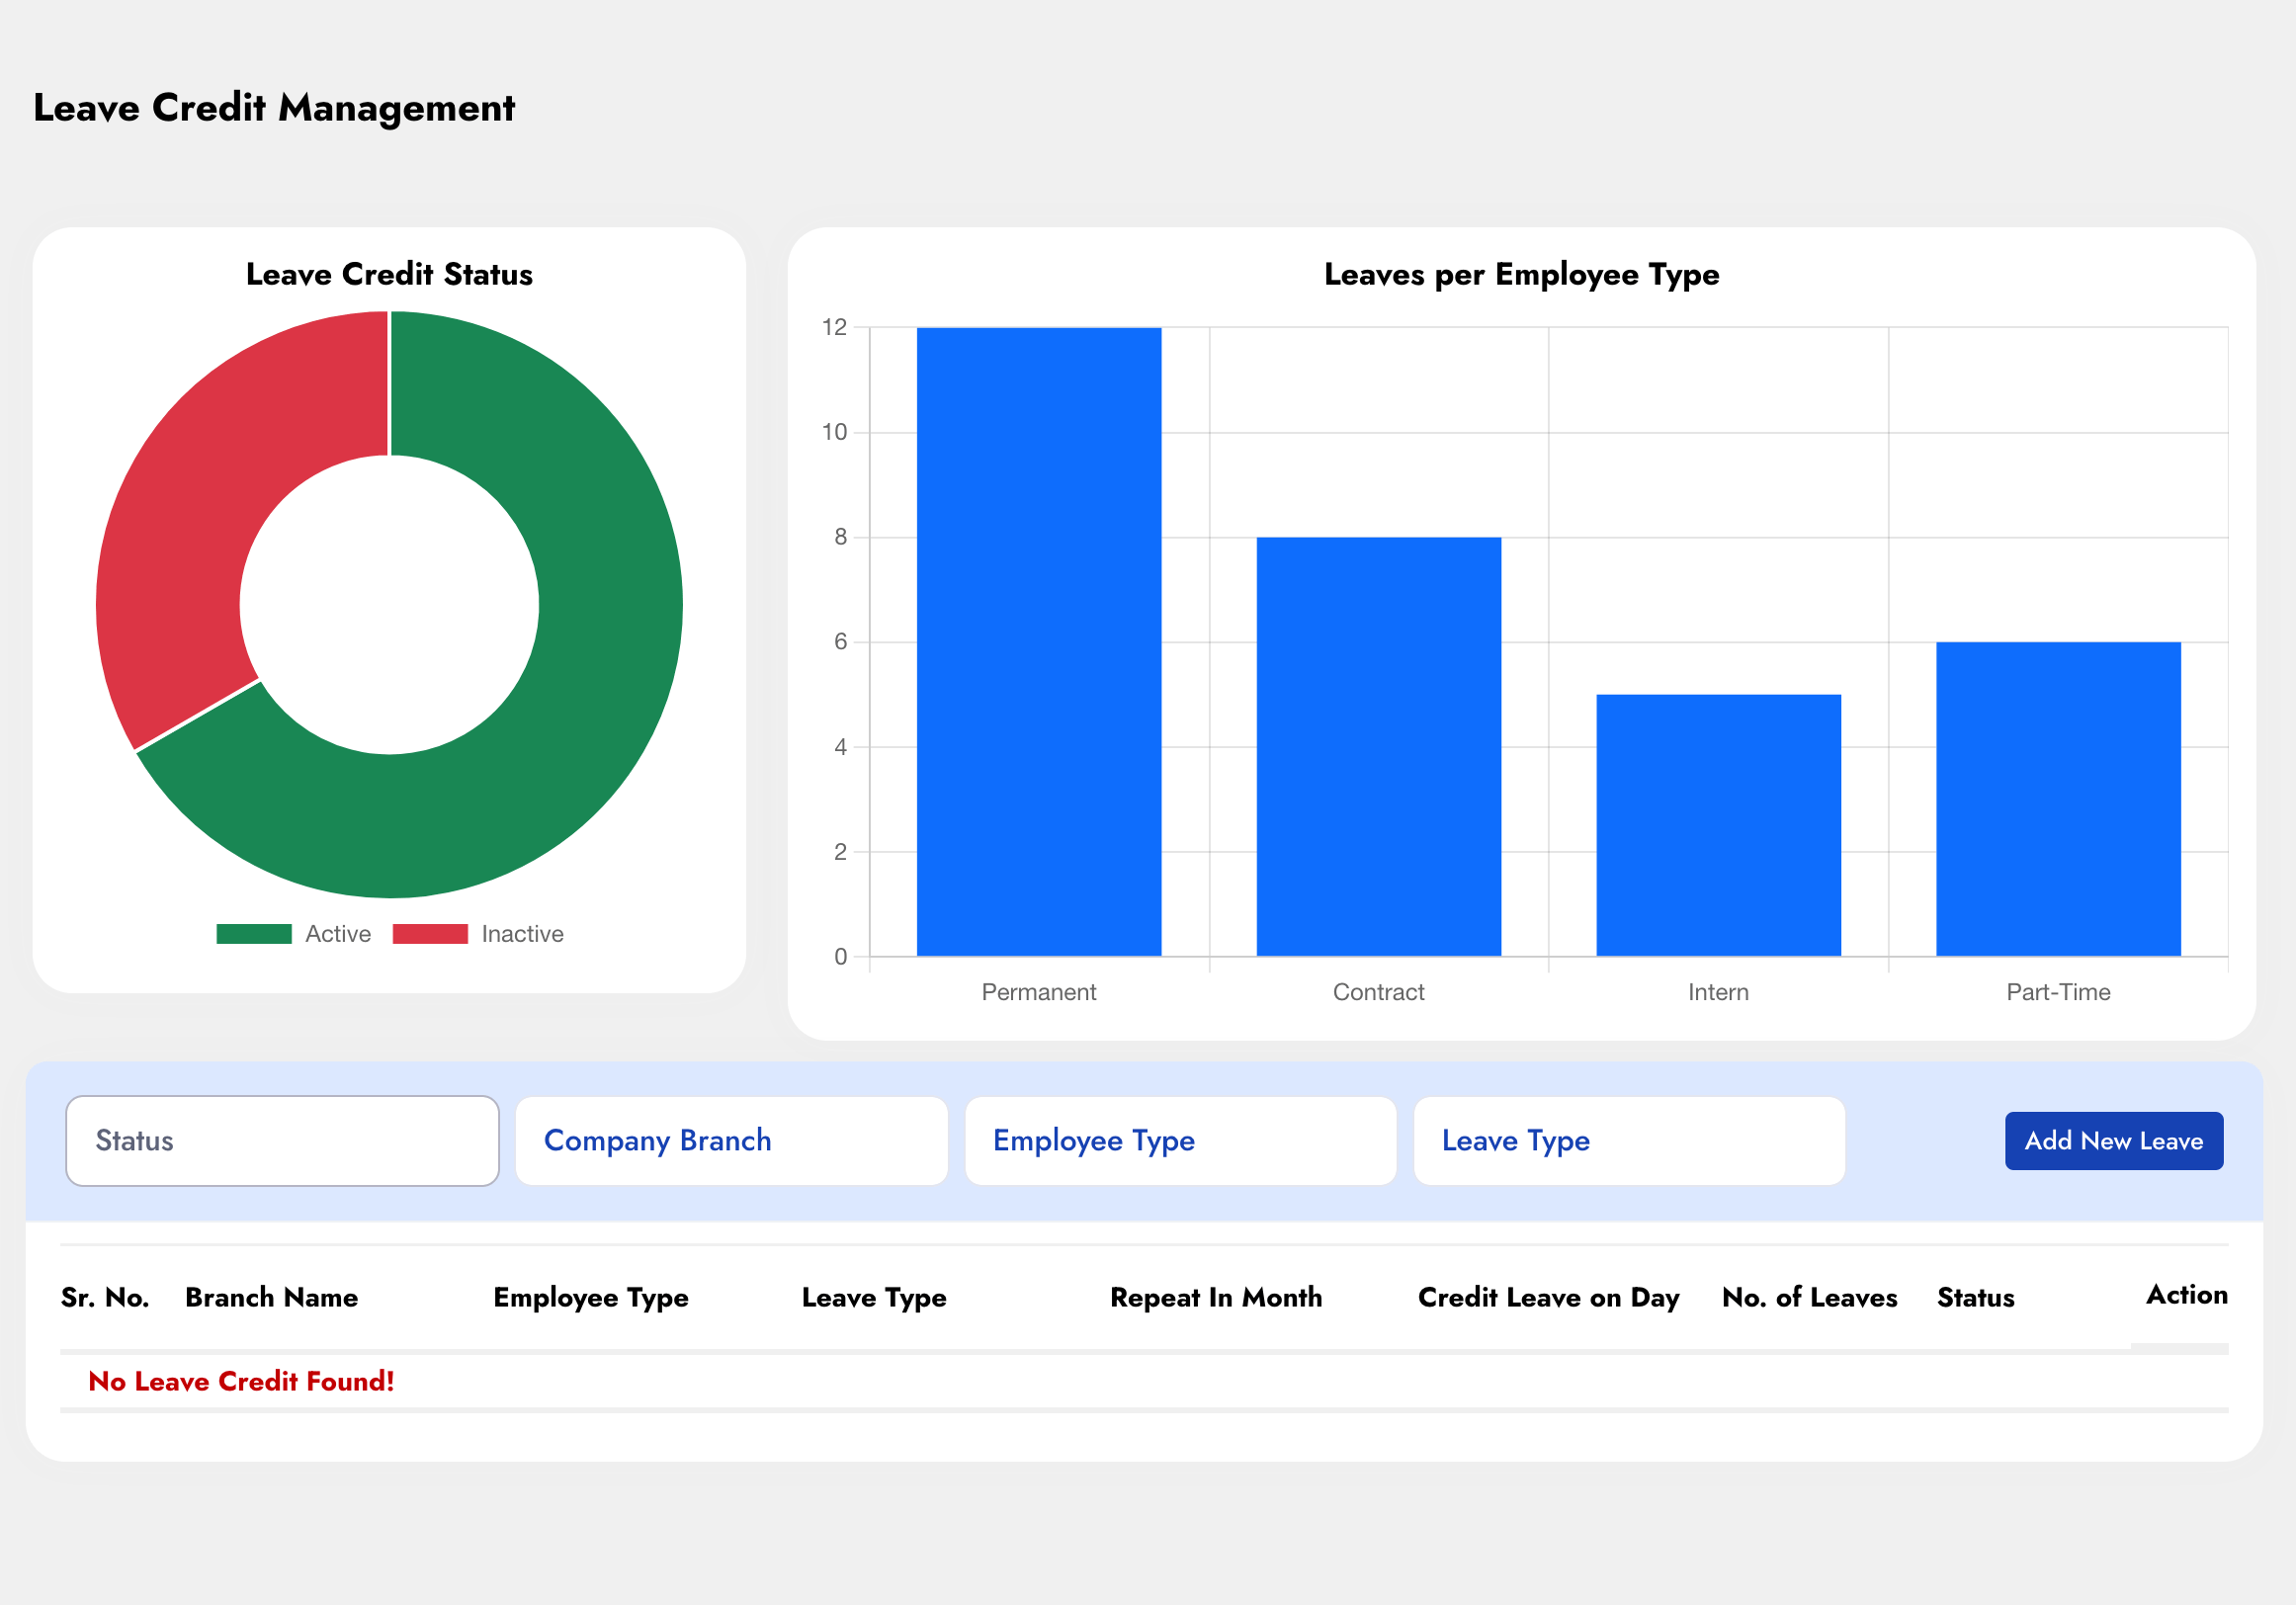Open the Leave Type filter dropdown
This screenshot has height=1605, width=2296.
pyautogui.click(x=1629, y=1141)
